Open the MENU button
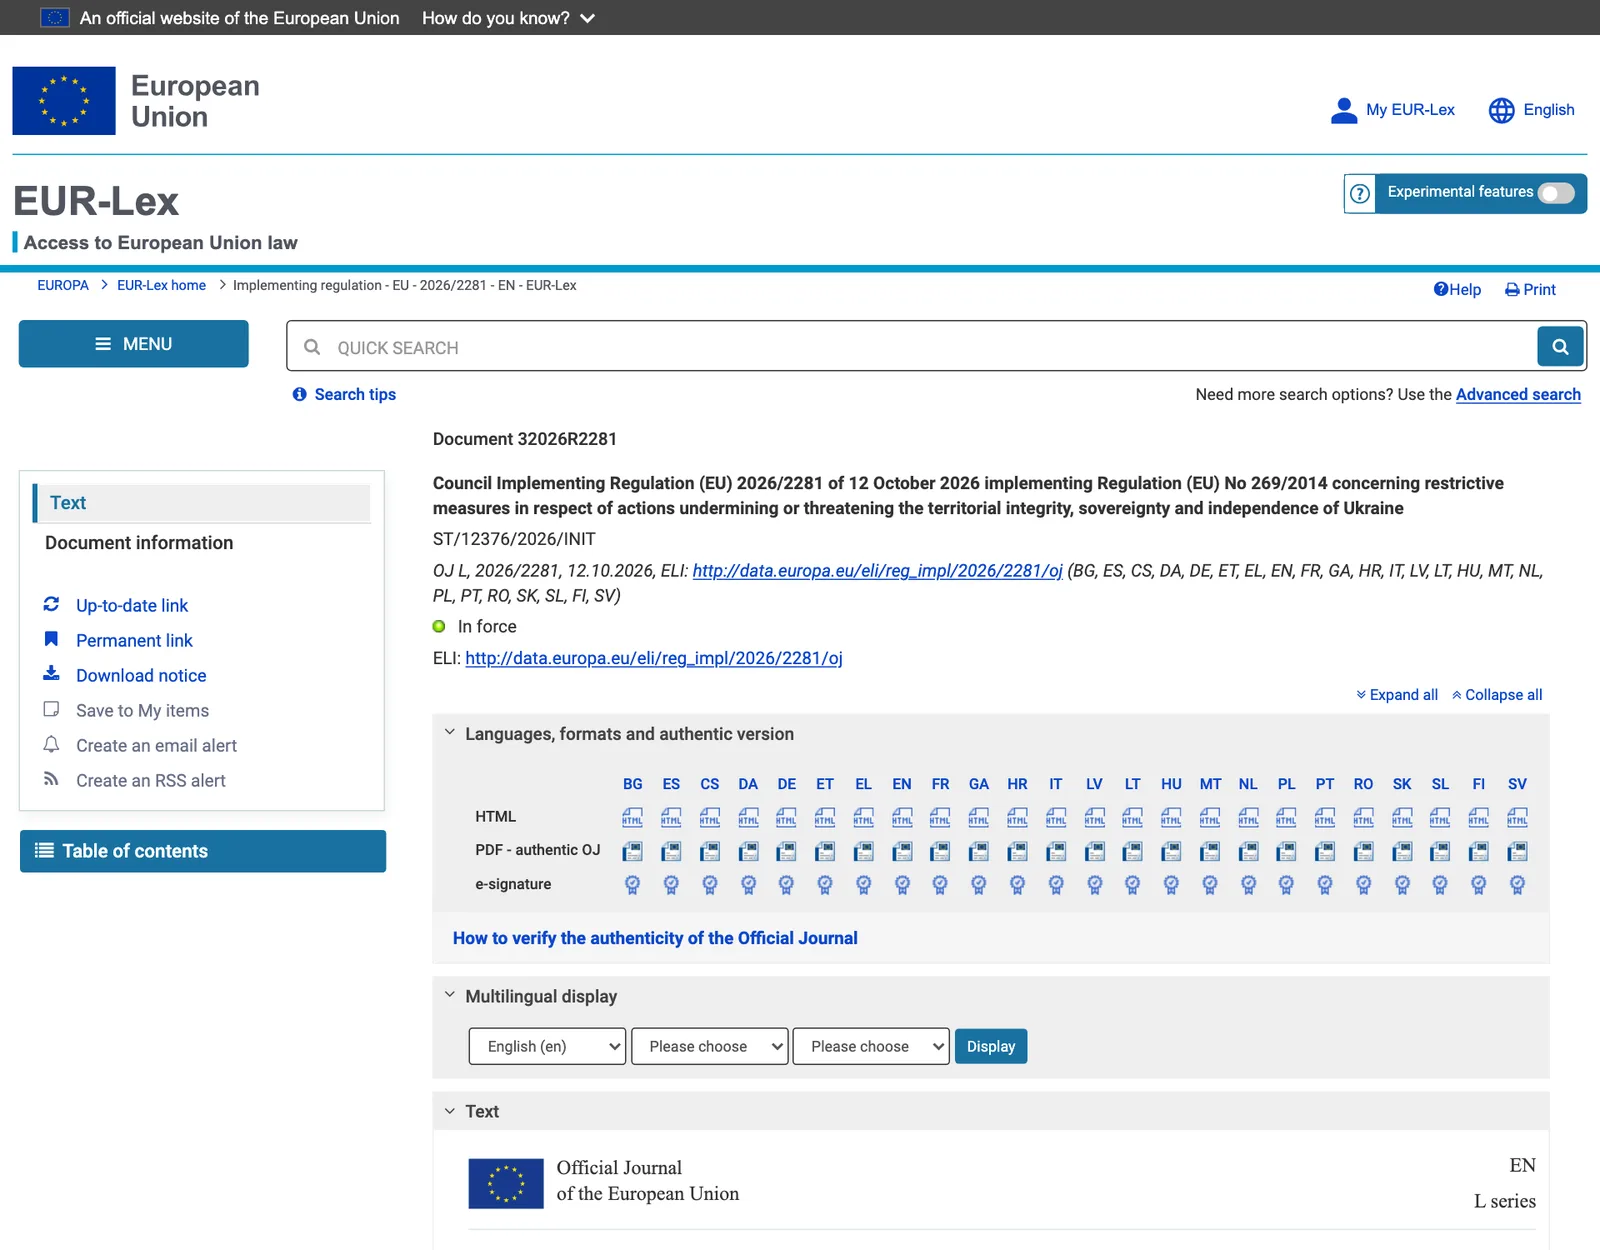 [134, 344]
